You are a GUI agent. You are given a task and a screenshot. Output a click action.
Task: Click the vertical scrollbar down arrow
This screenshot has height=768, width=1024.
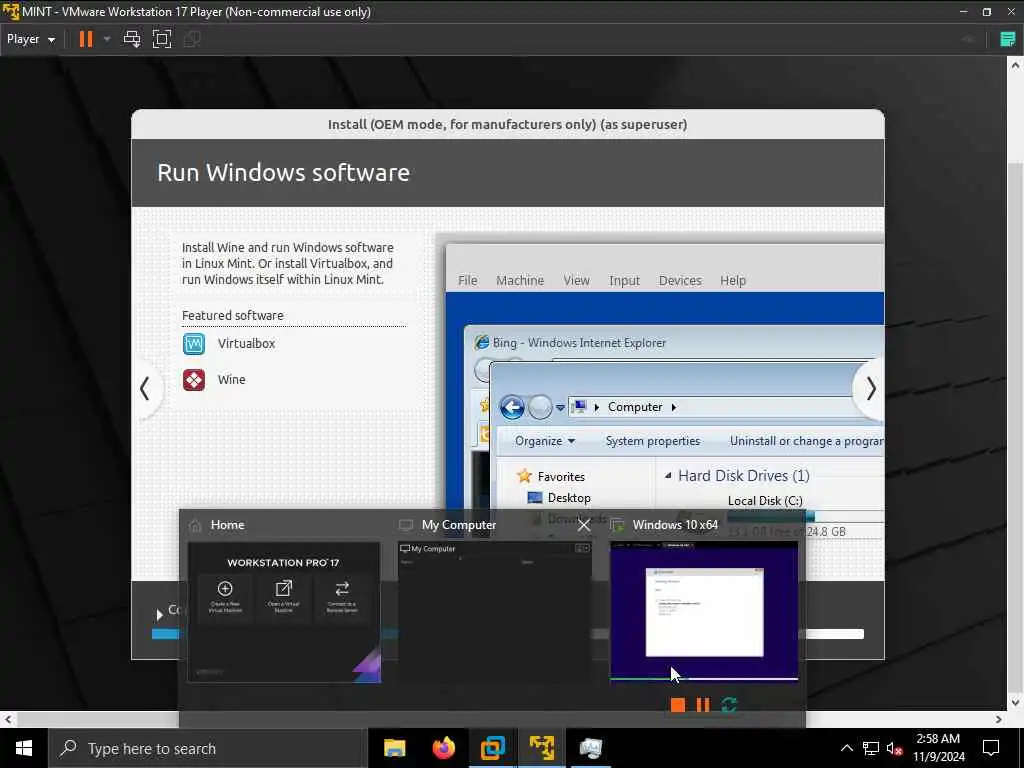[1014, 703]
